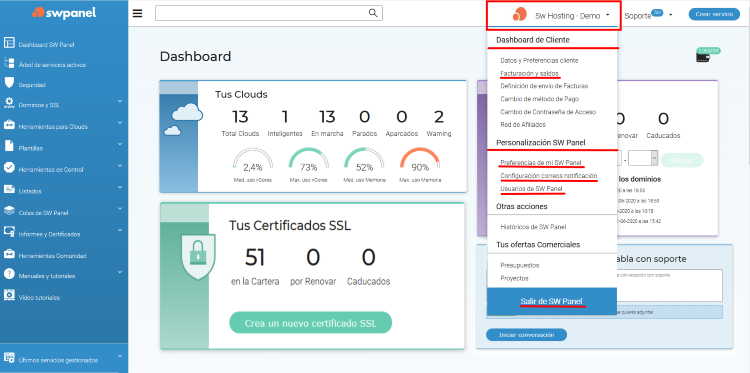Expand Herramientas de Control chevron
This screenshot has width=750, height=373.
coord(120,165)
